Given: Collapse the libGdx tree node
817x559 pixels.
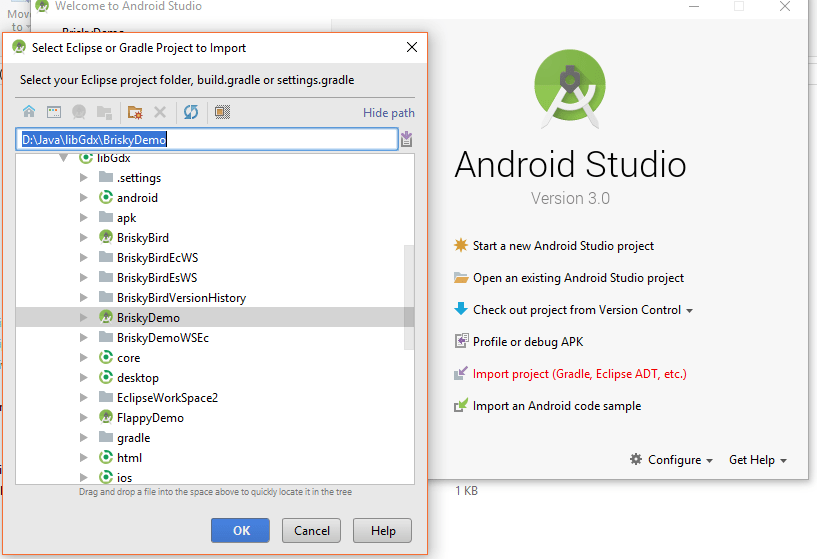Looking at the screenshot, I should [x=63, y=158].
